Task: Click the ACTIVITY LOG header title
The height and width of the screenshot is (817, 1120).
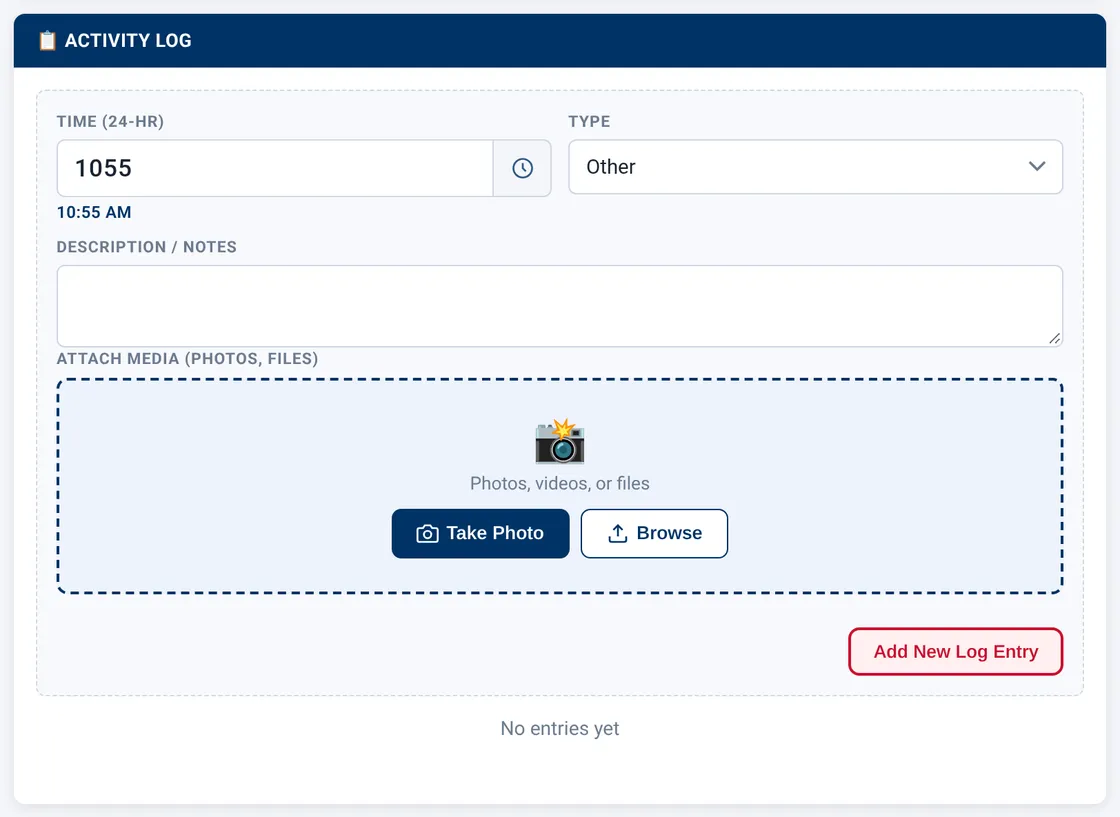Action: [x=128, y=41]
